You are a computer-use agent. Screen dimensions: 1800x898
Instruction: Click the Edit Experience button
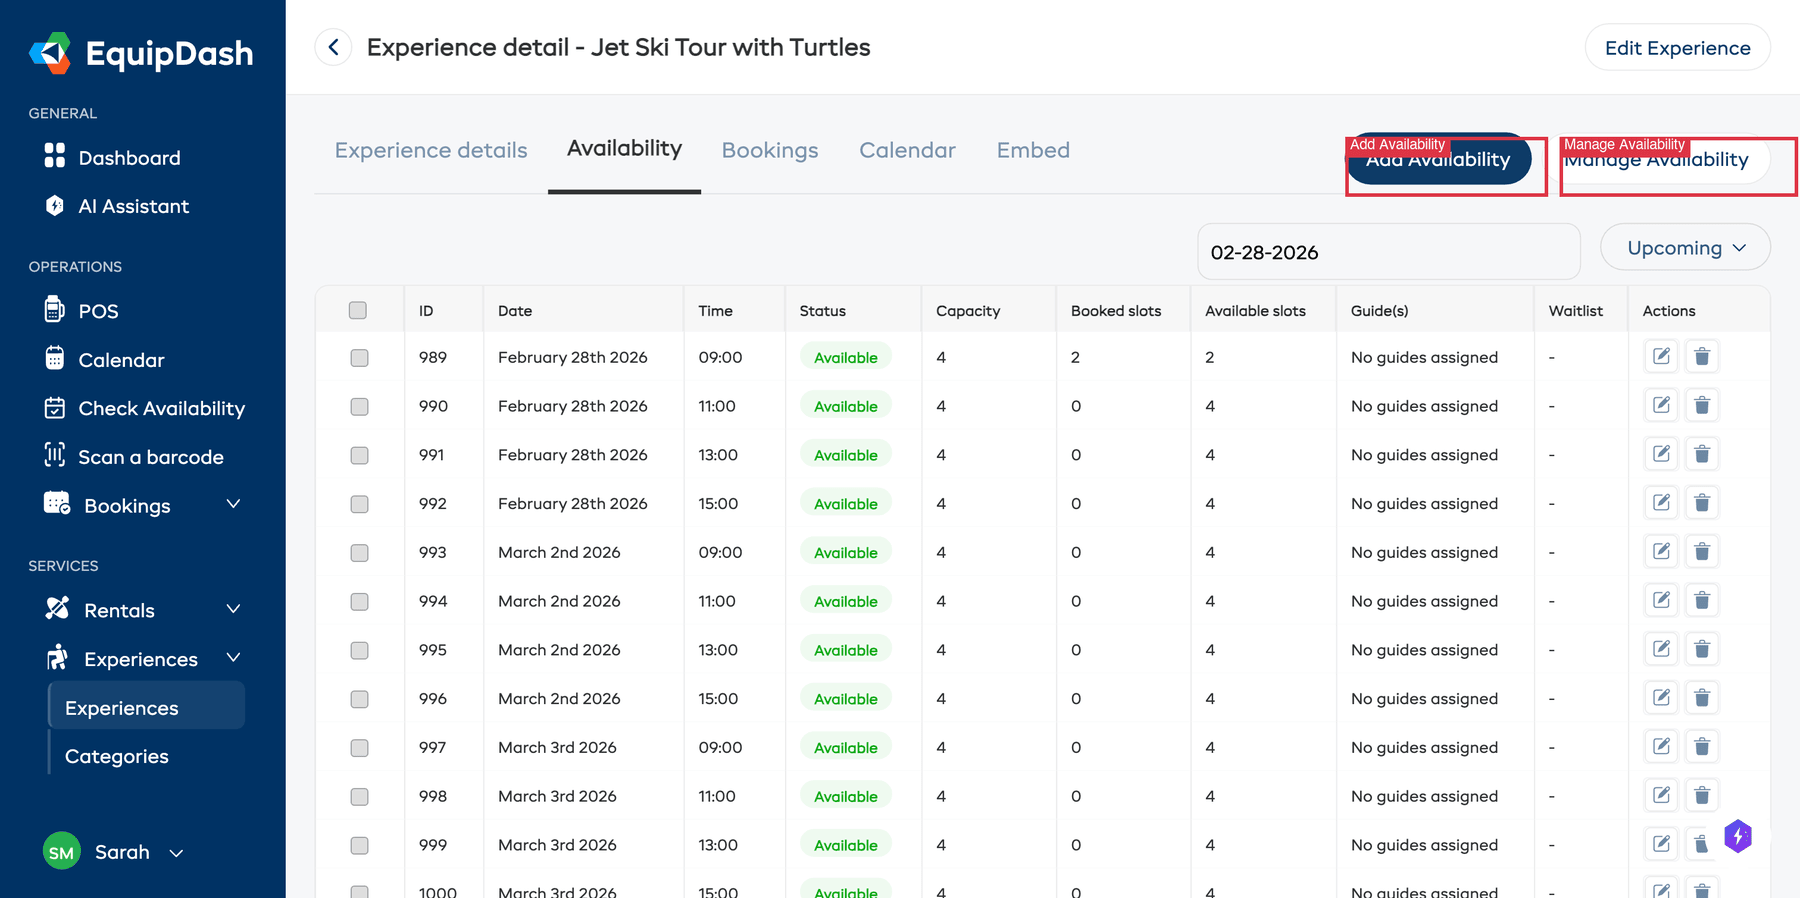click(1677, 48)
